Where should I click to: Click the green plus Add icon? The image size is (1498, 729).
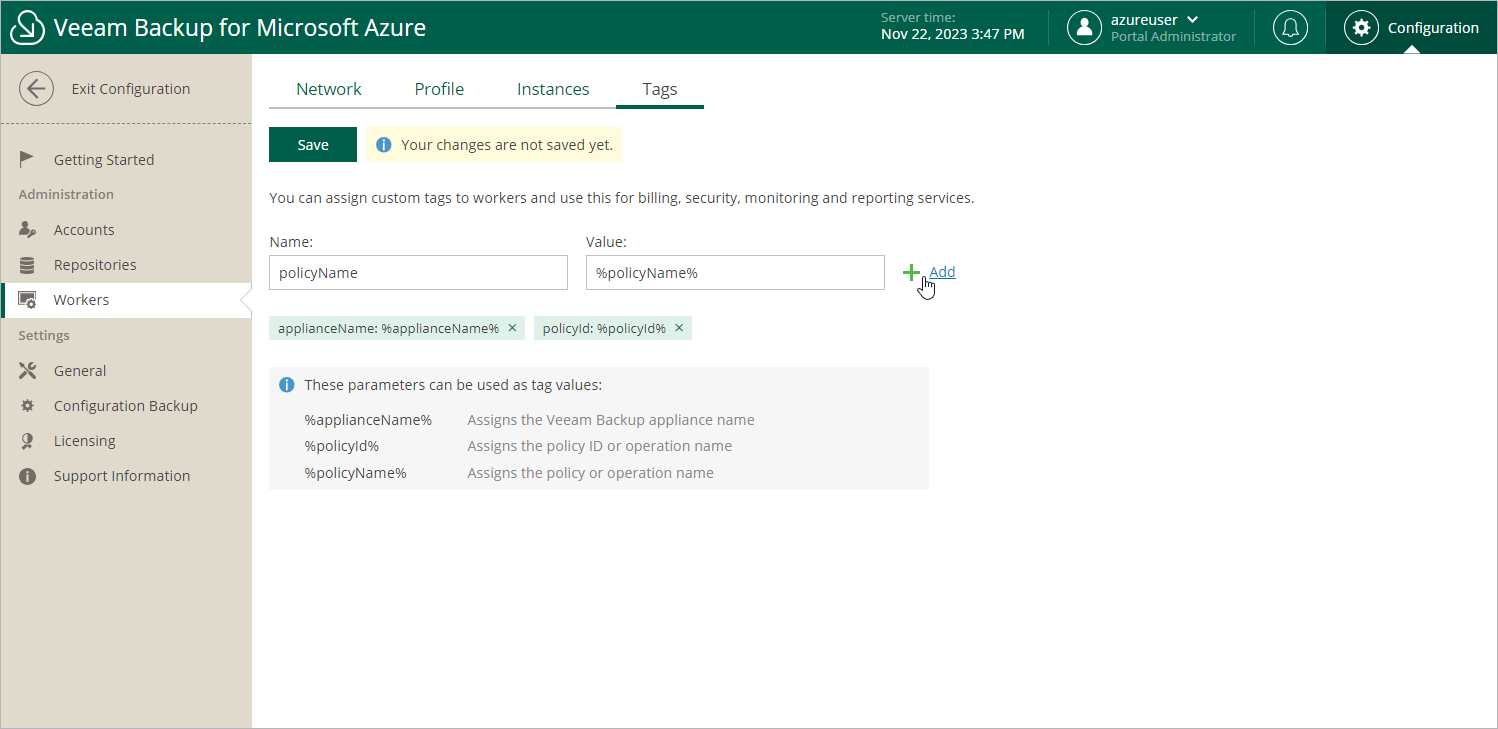click(911, 272)
